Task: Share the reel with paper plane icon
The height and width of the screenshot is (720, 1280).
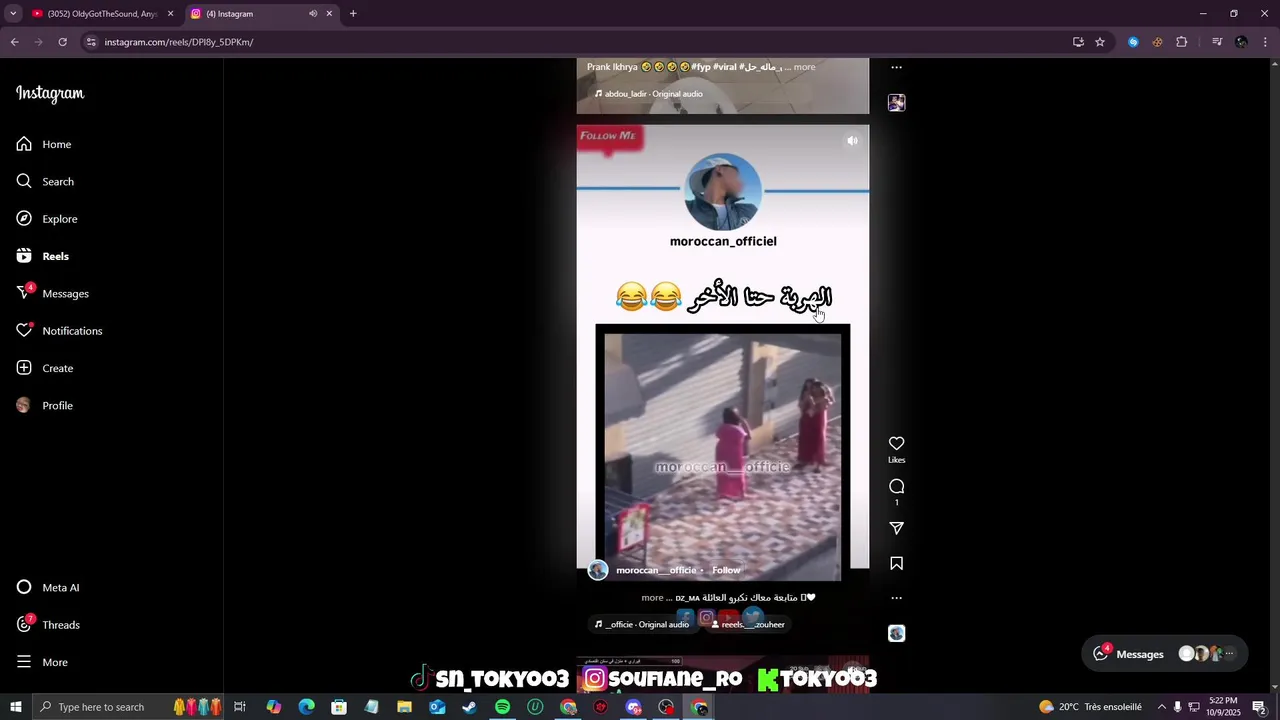Action: pyautogui.click(x=897, y=528)
